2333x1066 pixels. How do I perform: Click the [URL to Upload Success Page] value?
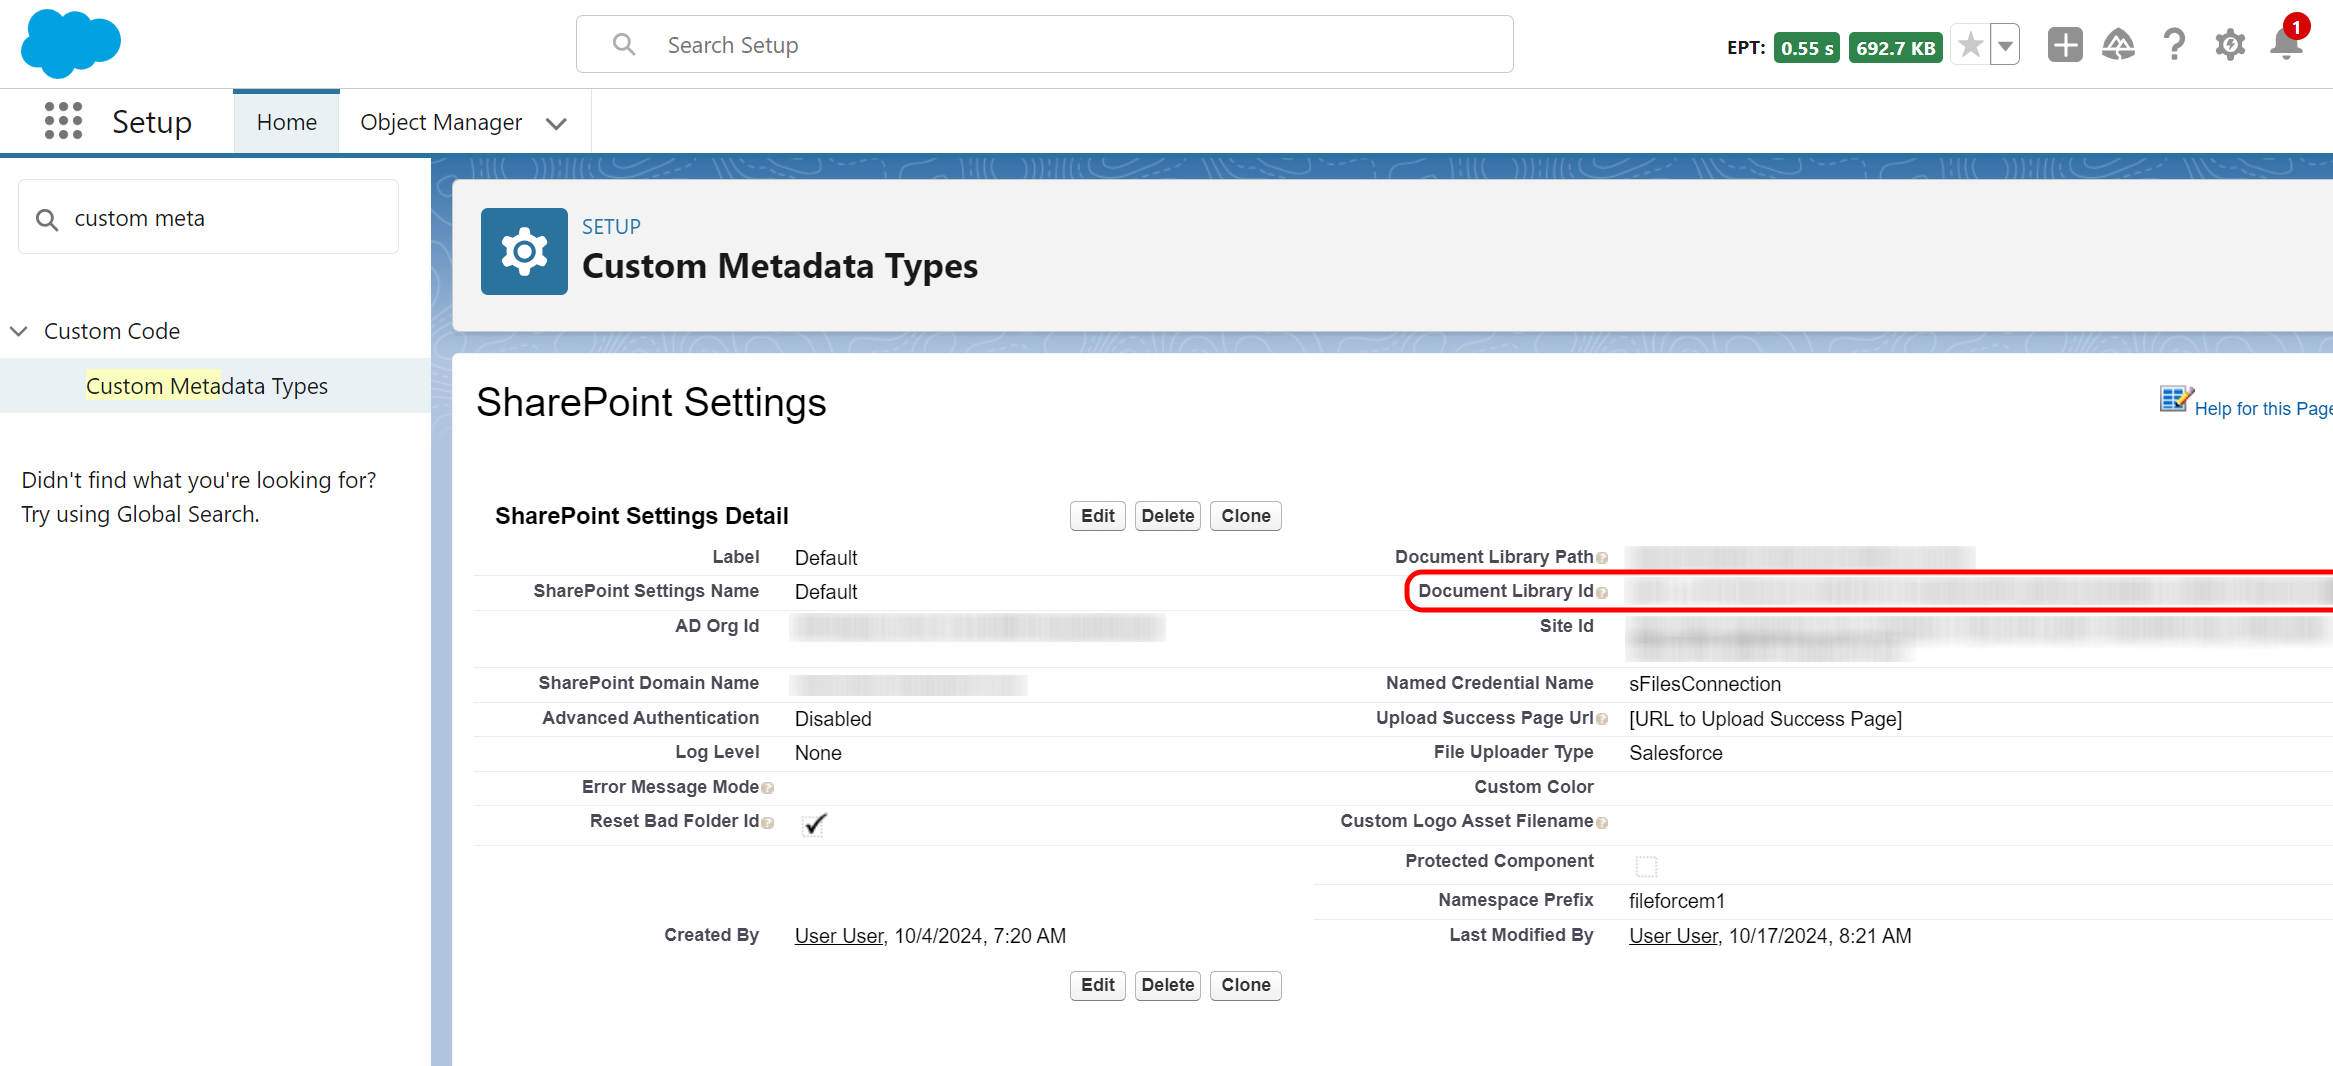click(x=1765, y=719)
